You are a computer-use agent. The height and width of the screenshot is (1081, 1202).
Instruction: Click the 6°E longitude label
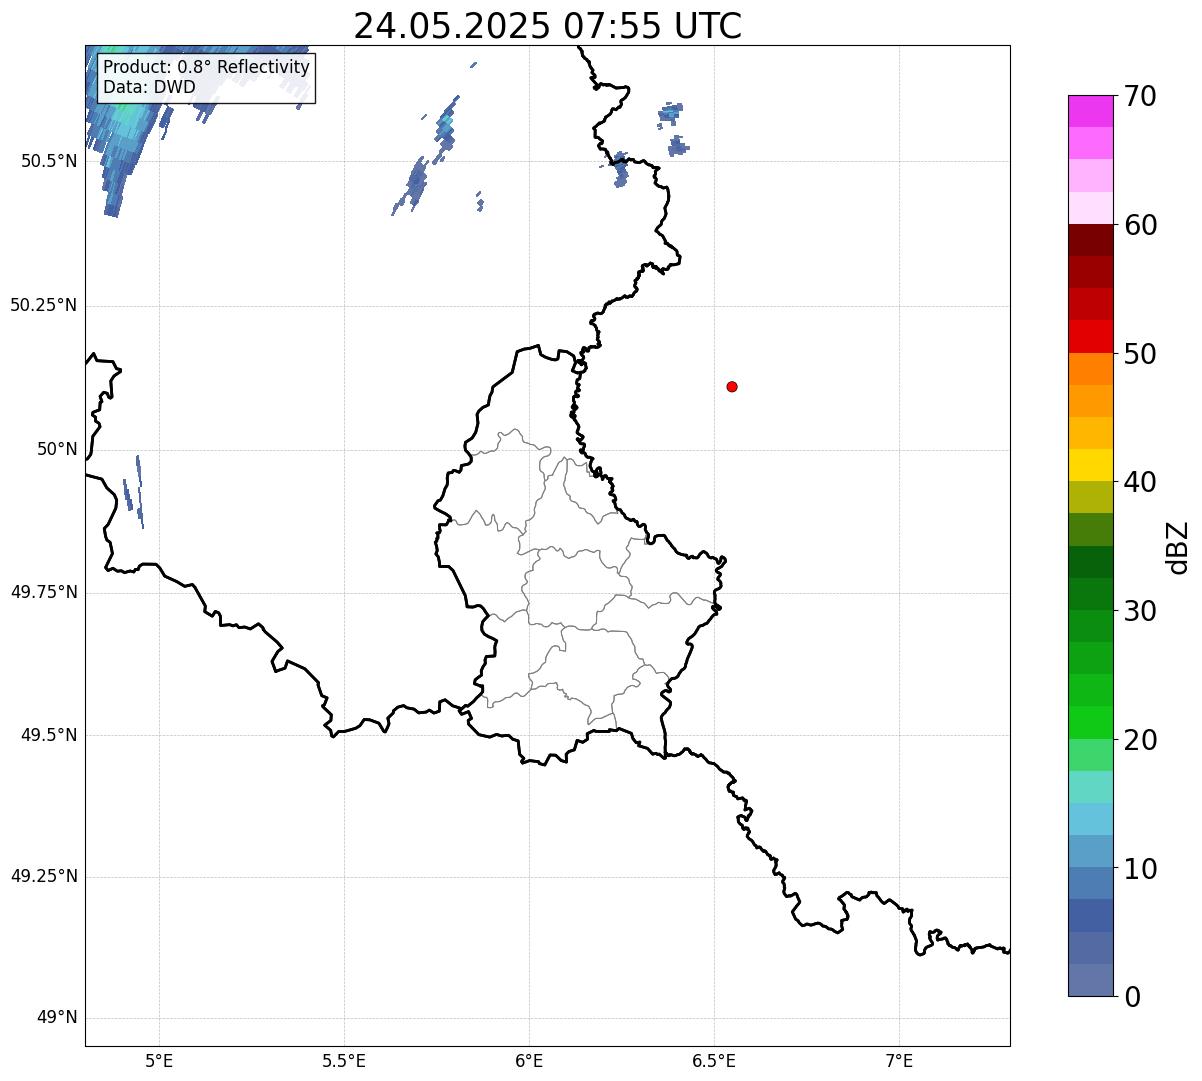[x=529, y=1061]
